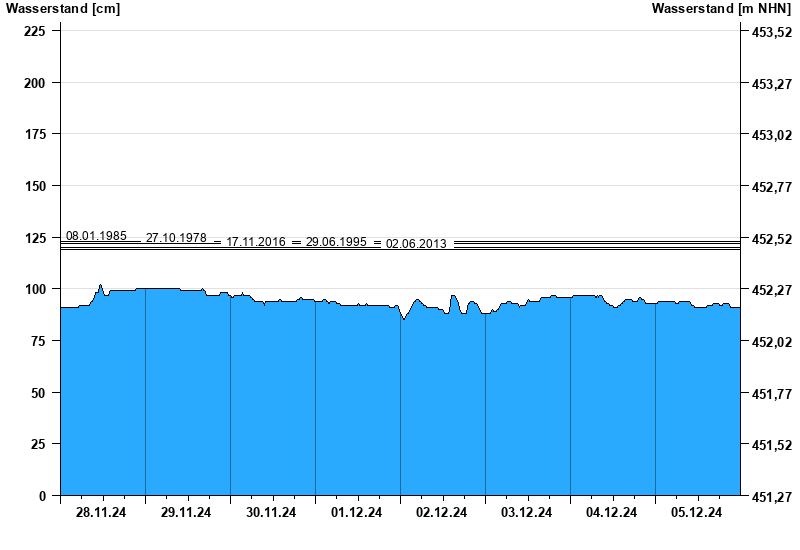Click the 225 tick on left axis

click(35, 31)
